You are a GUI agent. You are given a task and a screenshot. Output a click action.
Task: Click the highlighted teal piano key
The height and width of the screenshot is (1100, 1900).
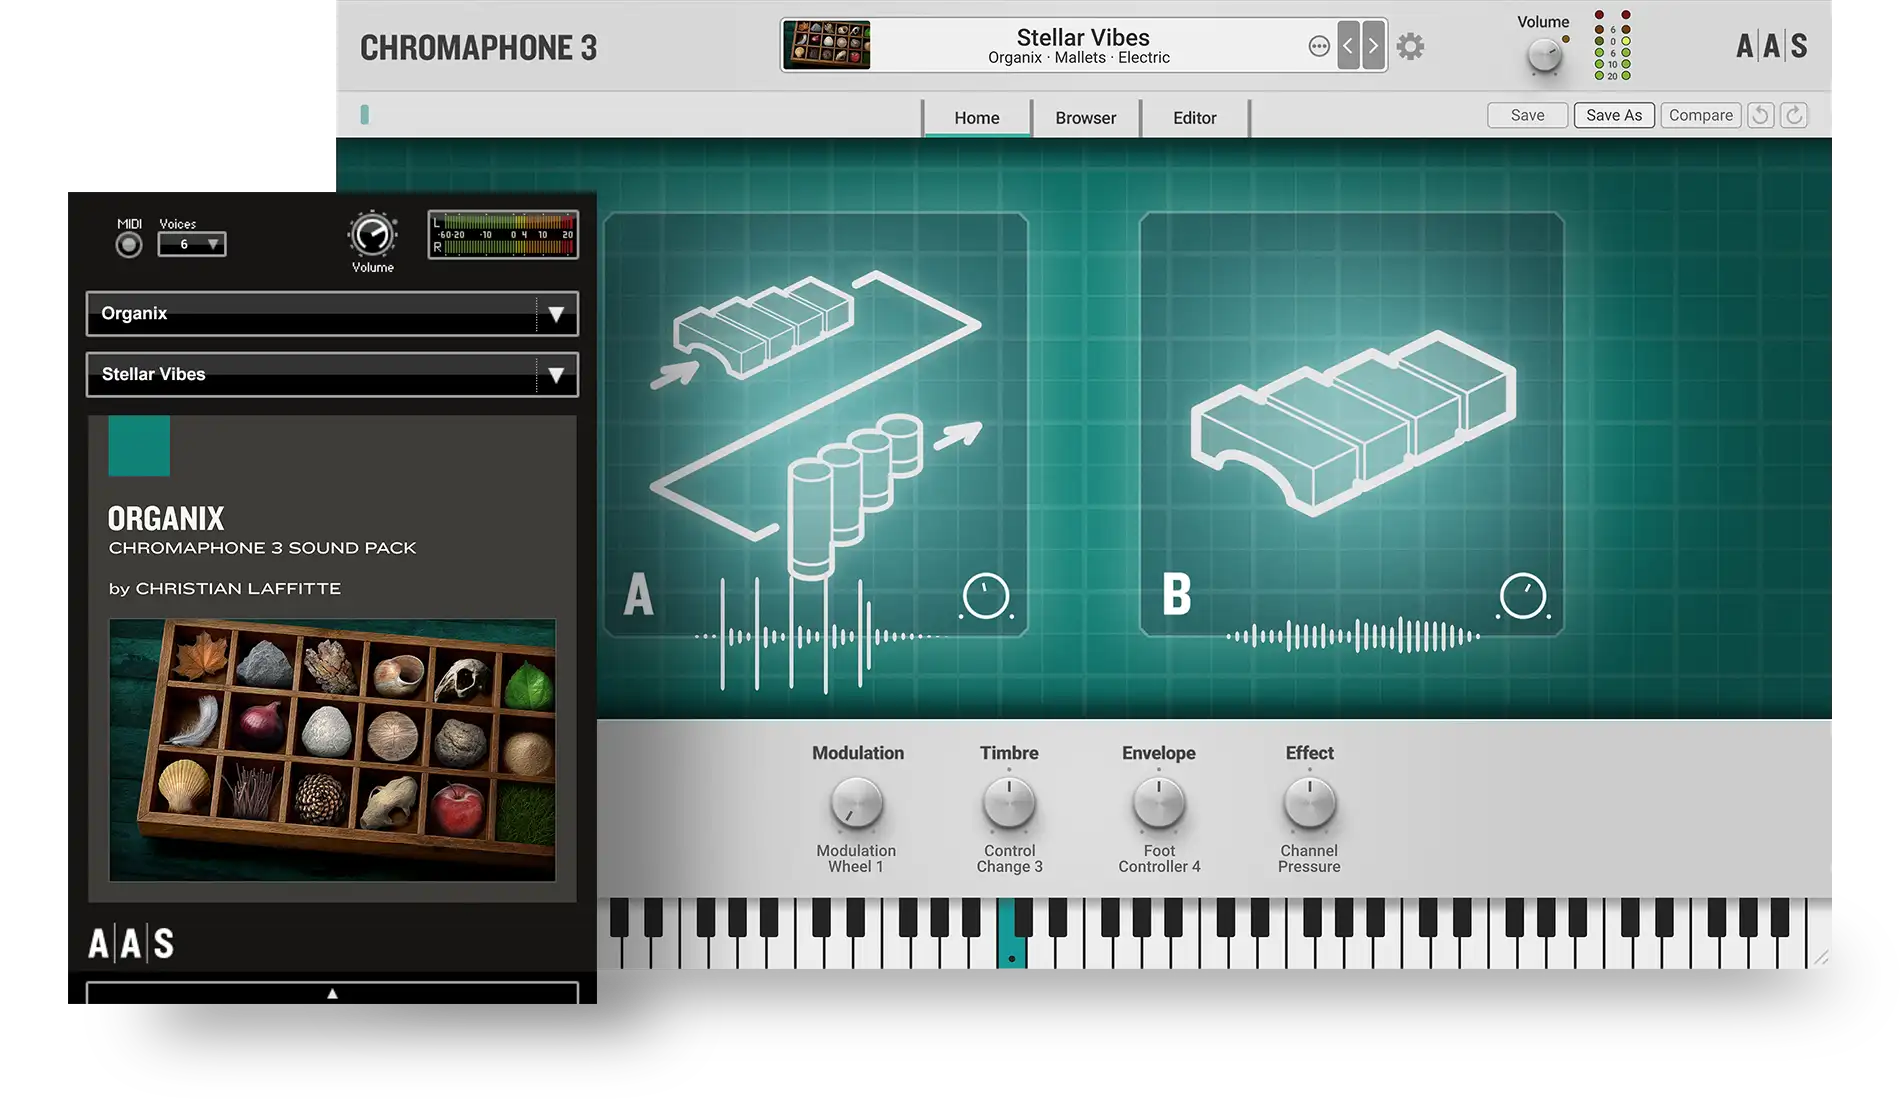coord(1011,933)
